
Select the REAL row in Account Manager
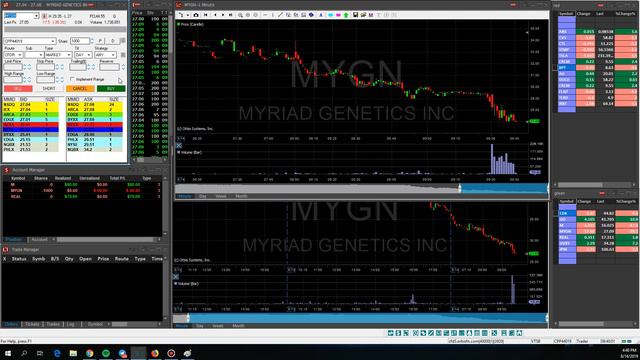click(x=82, y=197)
